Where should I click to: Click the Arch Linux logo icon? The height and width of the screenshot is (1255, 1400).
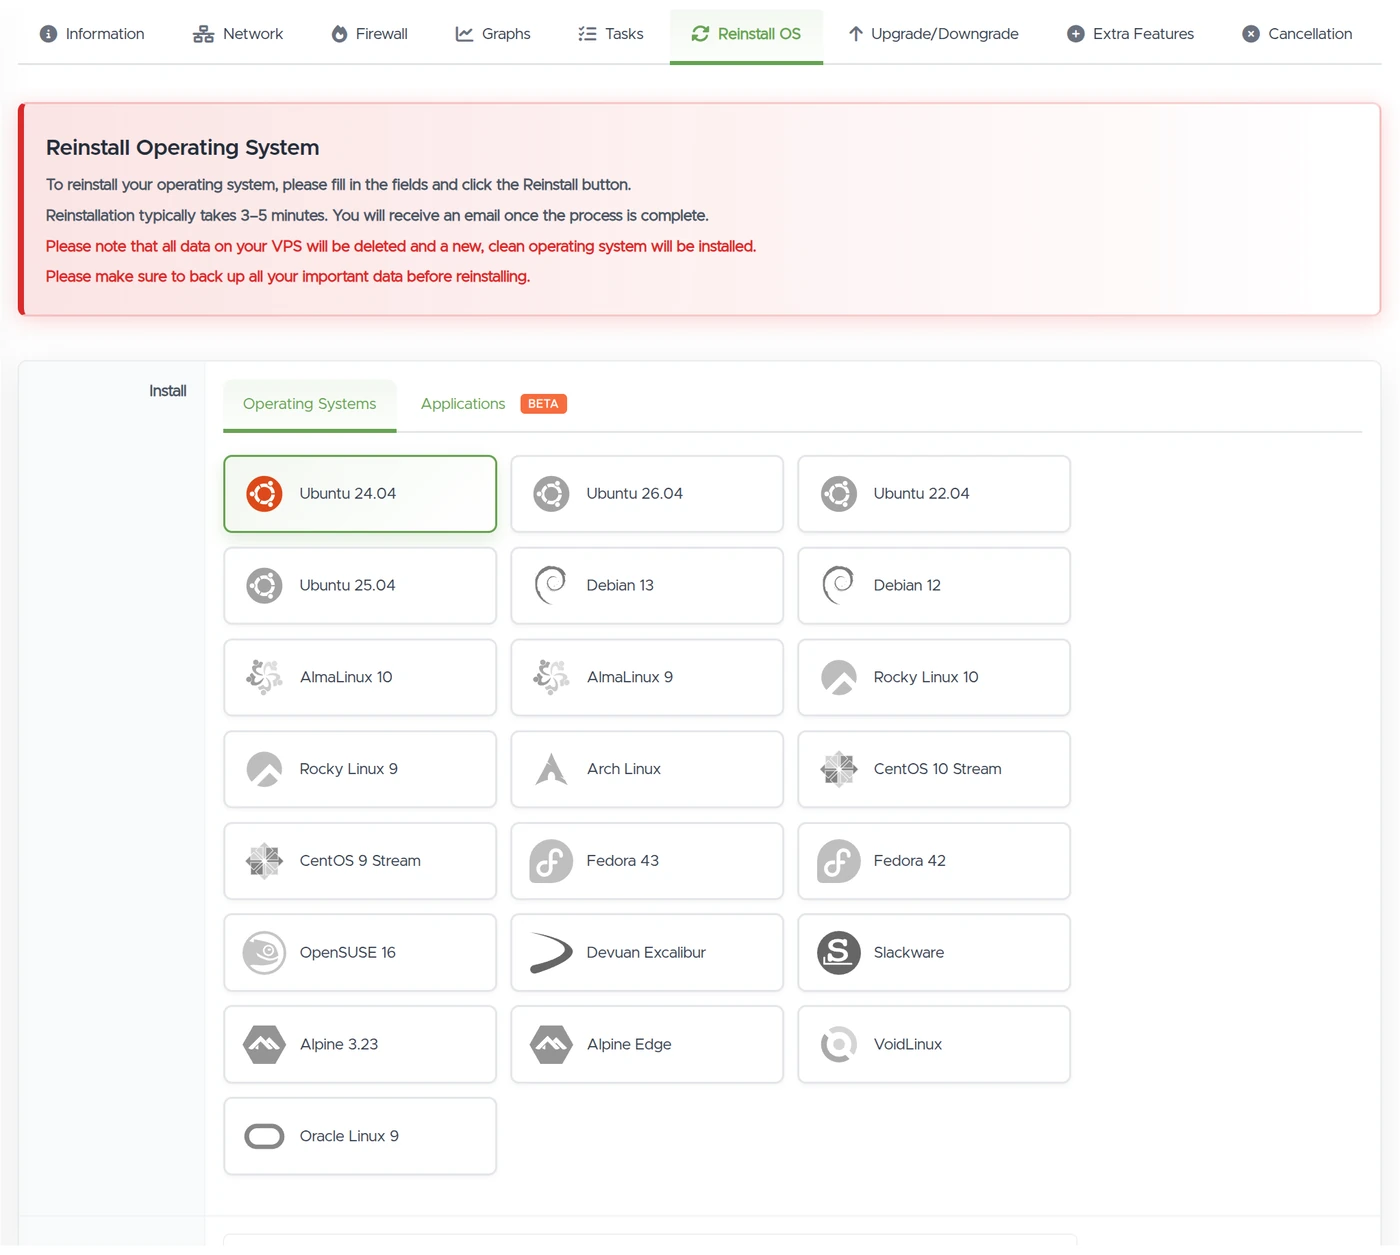[551, 769]
